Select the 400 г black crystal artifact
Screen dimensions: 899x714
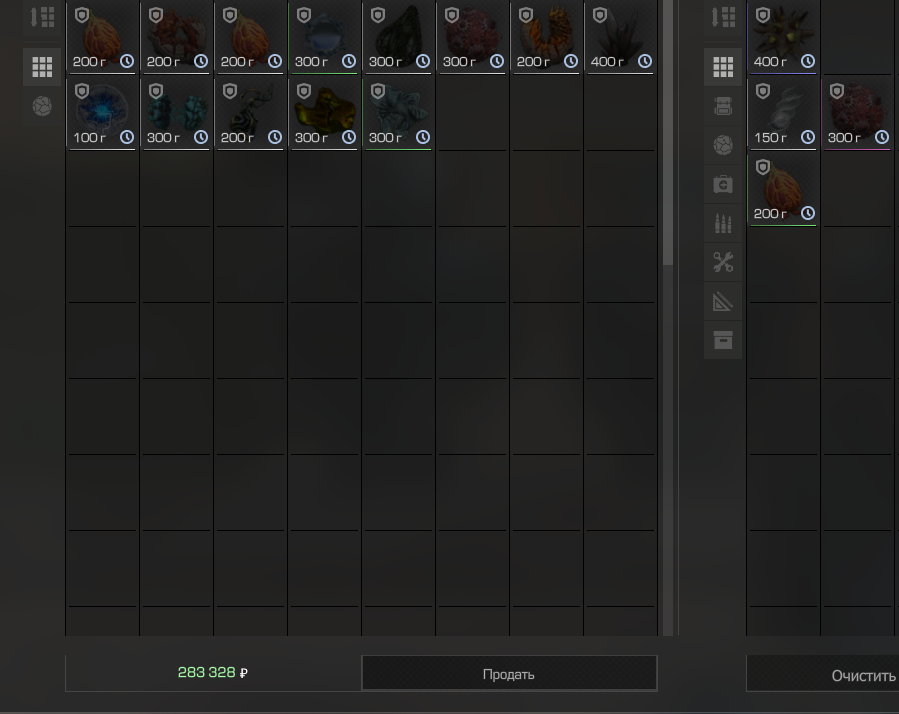[x=620, y=37]
